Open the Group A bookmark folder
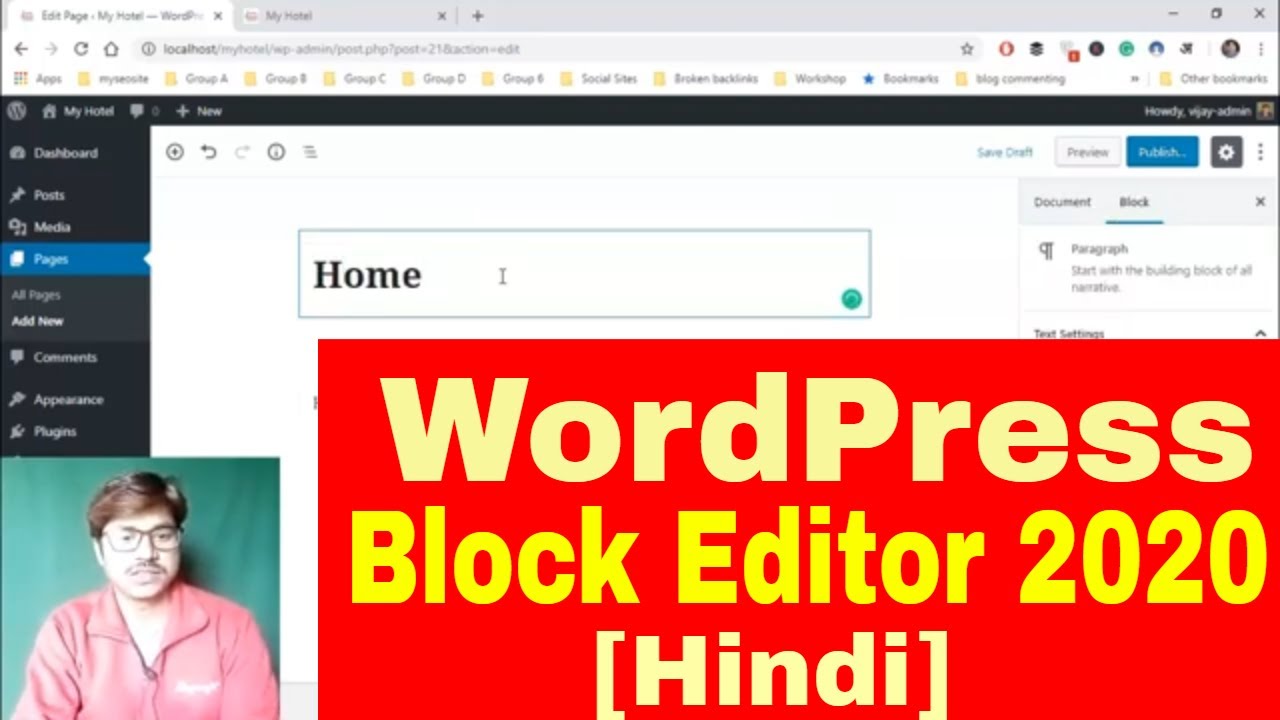Image resolution: width=1280 pixels, height=720 pixels. 196,79
